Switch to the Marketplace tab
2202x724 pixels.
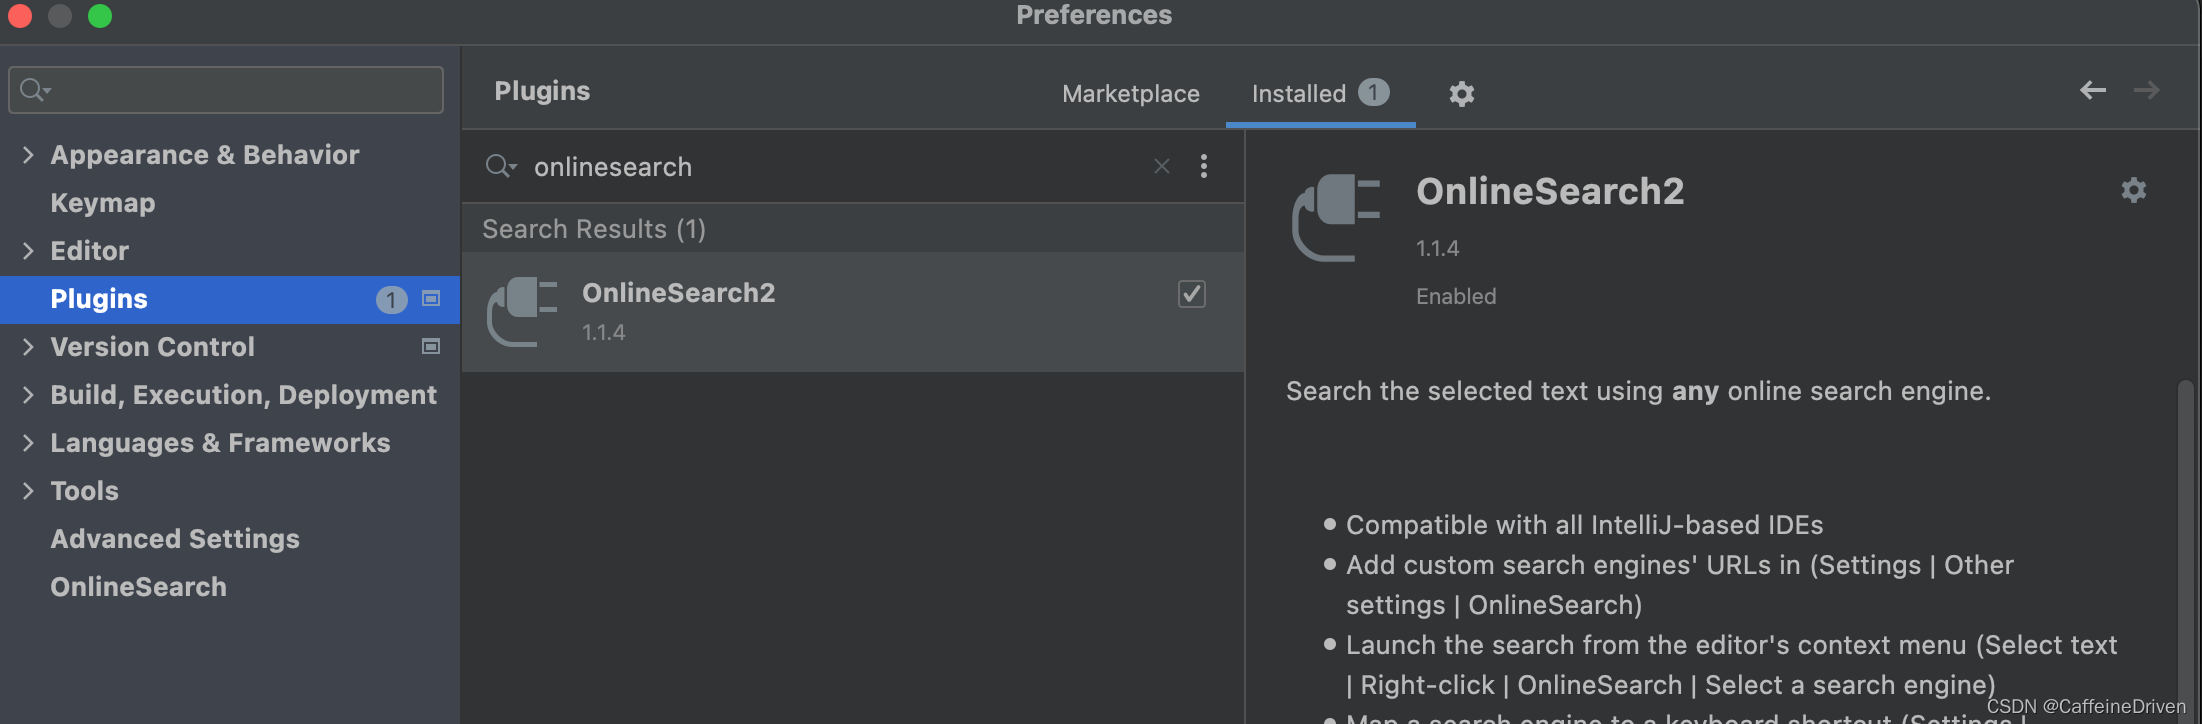(x=1131, y=94)
